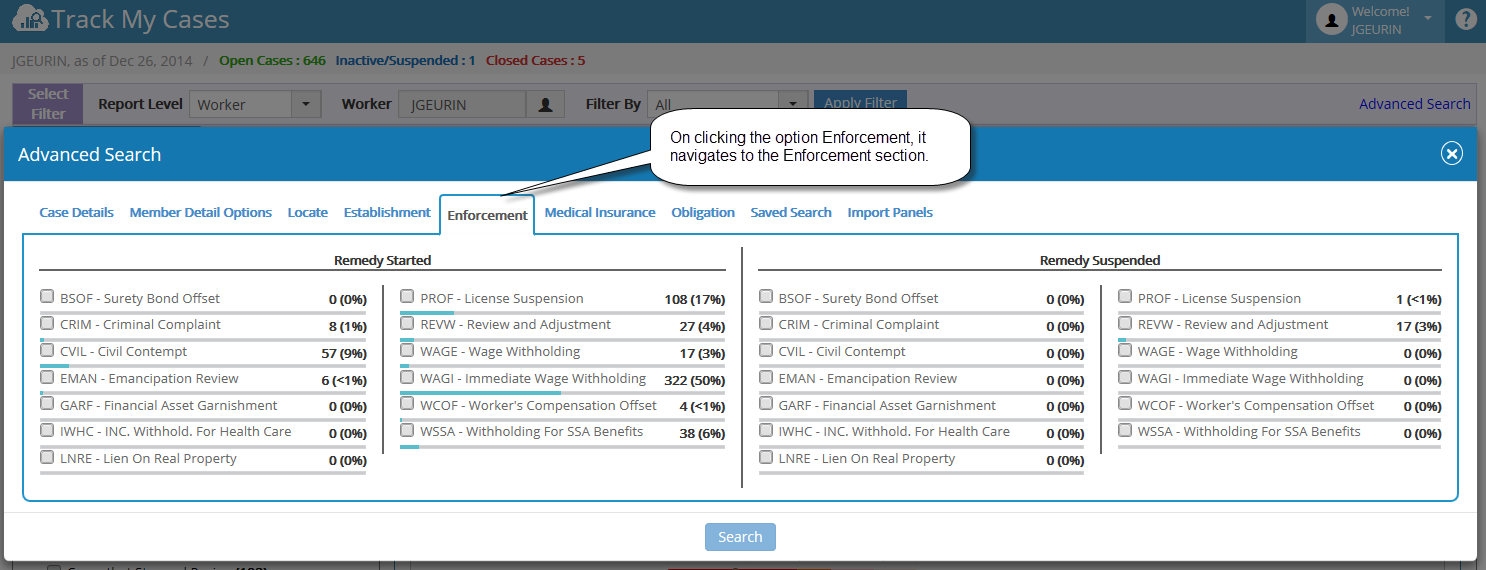Open the Saved Search tab
The width and height of the screenshot is (1486, 570).
tap(791, 212)
